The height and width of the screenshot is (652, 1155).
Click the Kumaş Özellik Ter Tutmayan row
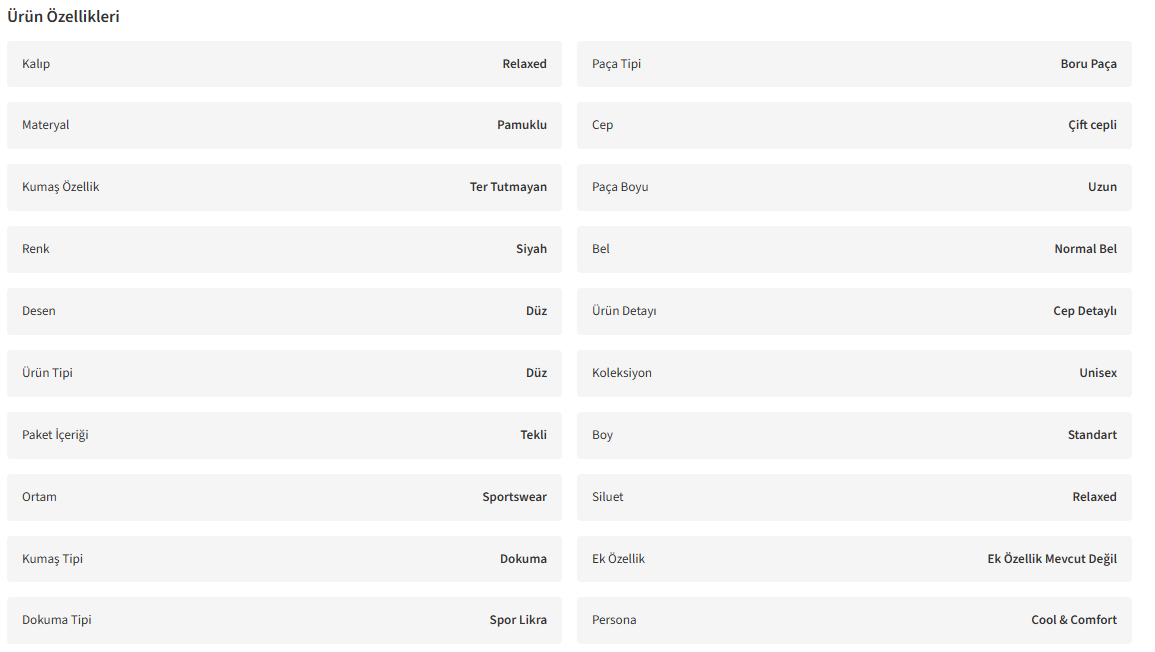[284, 187]
